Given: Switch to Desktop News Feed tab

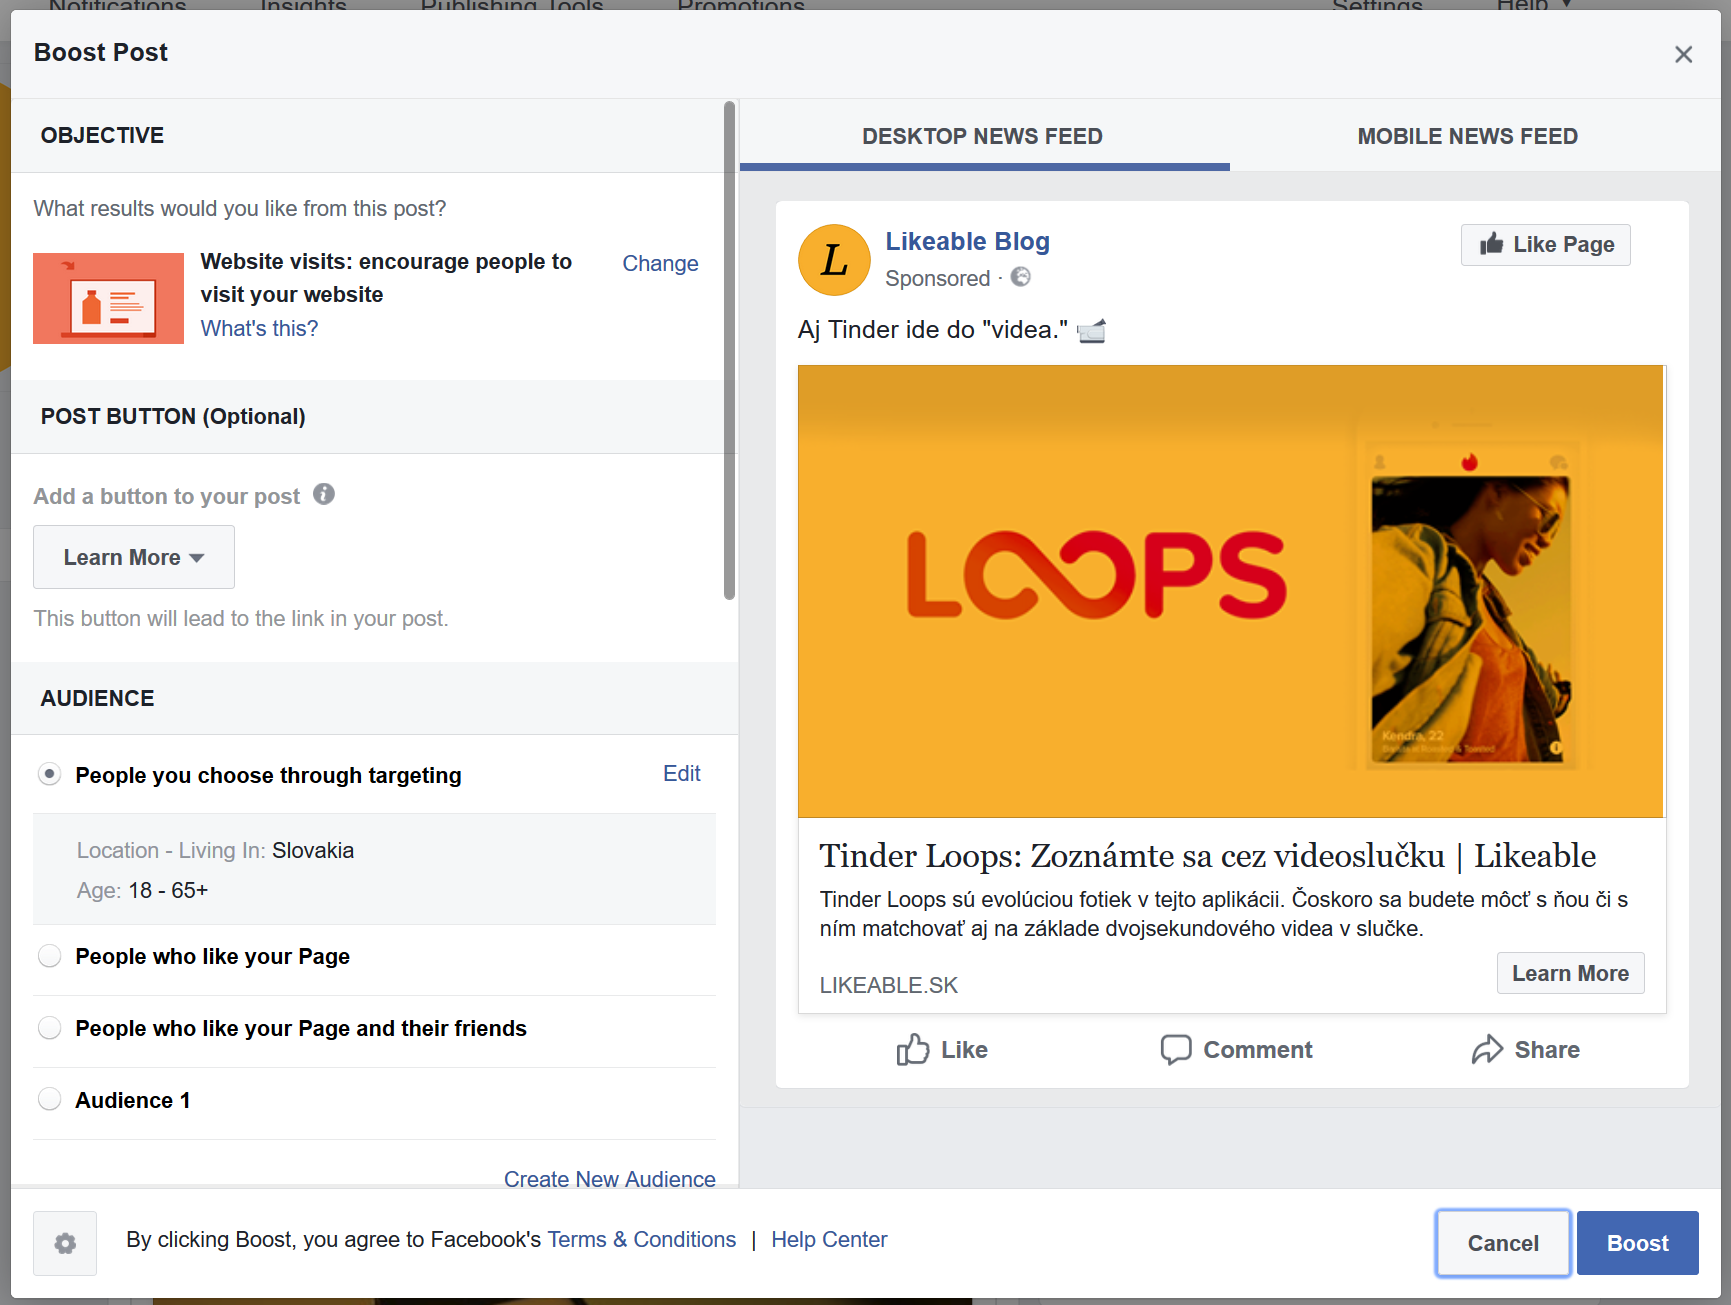Looking at the screenshot, I should pos(983,136).
